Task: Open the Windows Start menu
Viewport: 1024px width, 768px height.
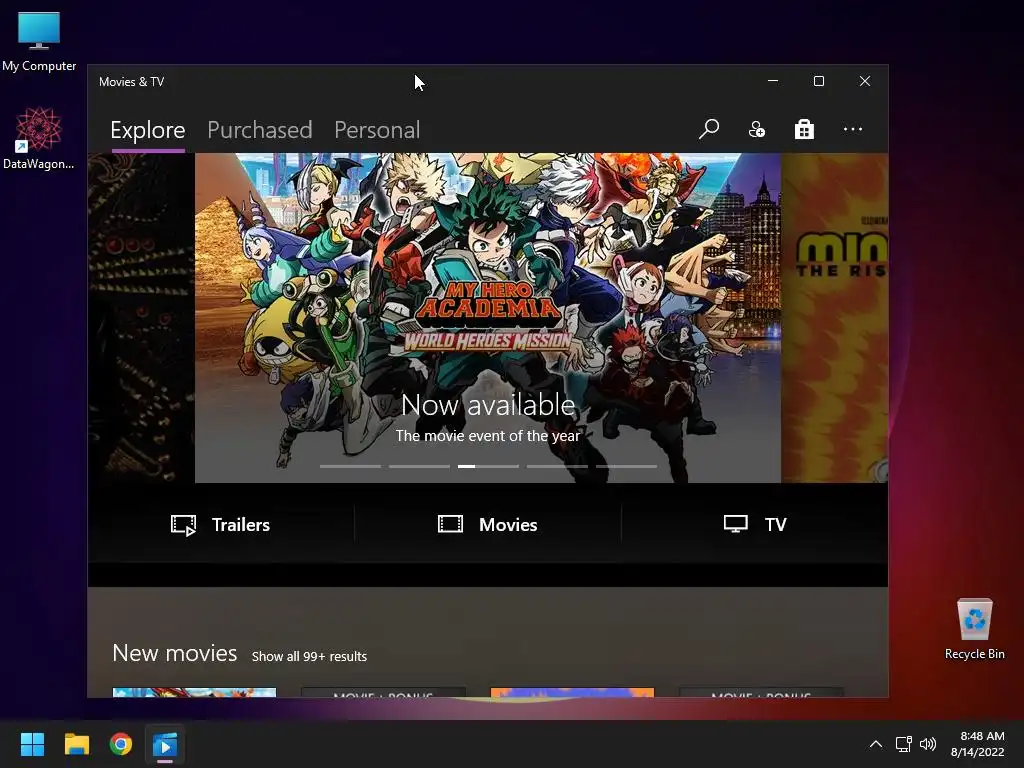Action: click(32, 744)
